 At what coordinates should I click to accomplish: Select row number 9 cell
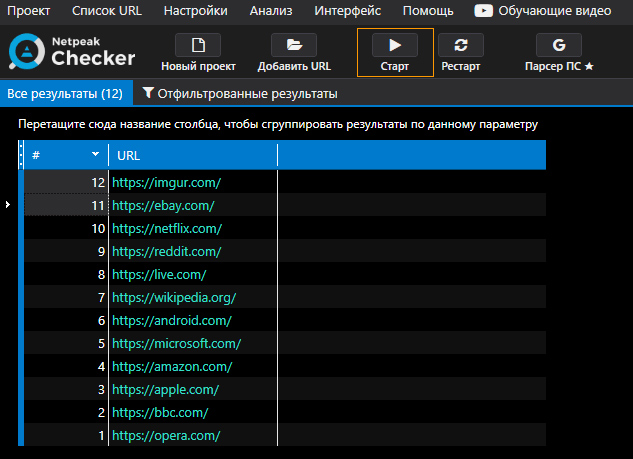point(66,251)
